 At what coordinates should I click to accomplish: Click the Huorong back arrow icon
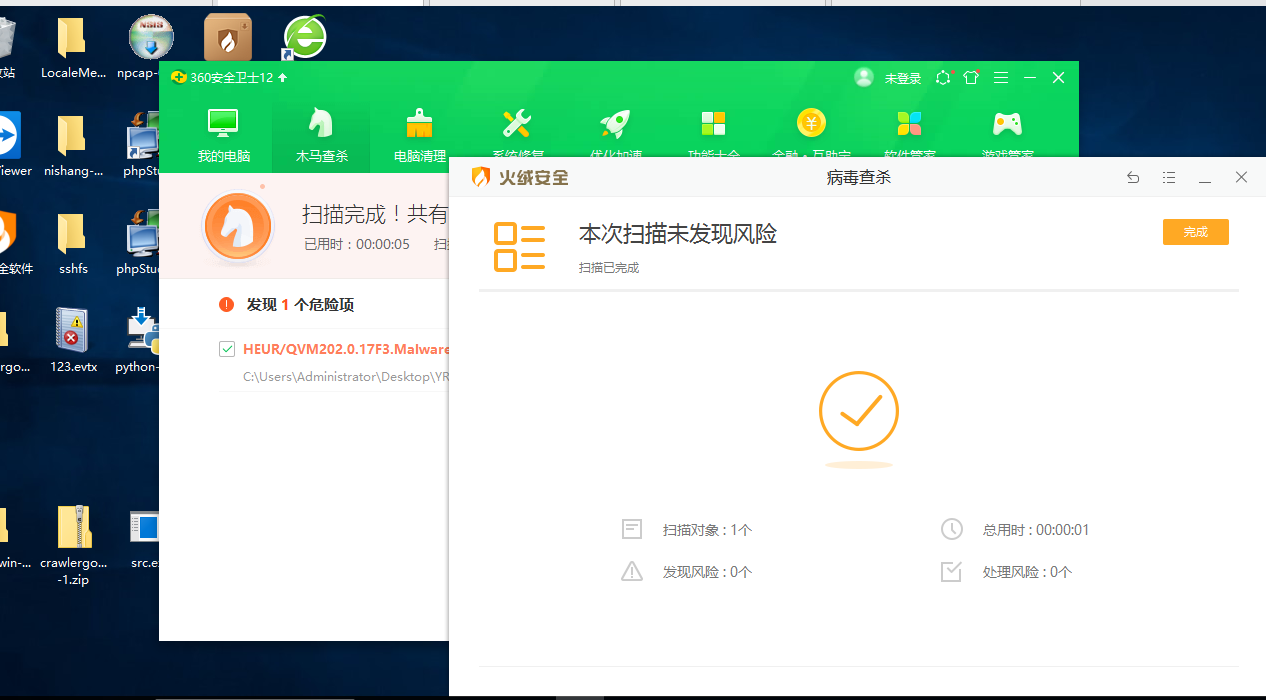pyautogui.click(x=1133, y=177)
